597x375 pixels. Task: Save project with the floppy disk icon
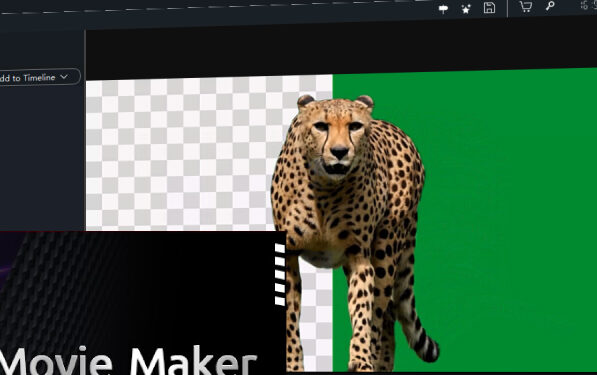click(x=489, y=8)
